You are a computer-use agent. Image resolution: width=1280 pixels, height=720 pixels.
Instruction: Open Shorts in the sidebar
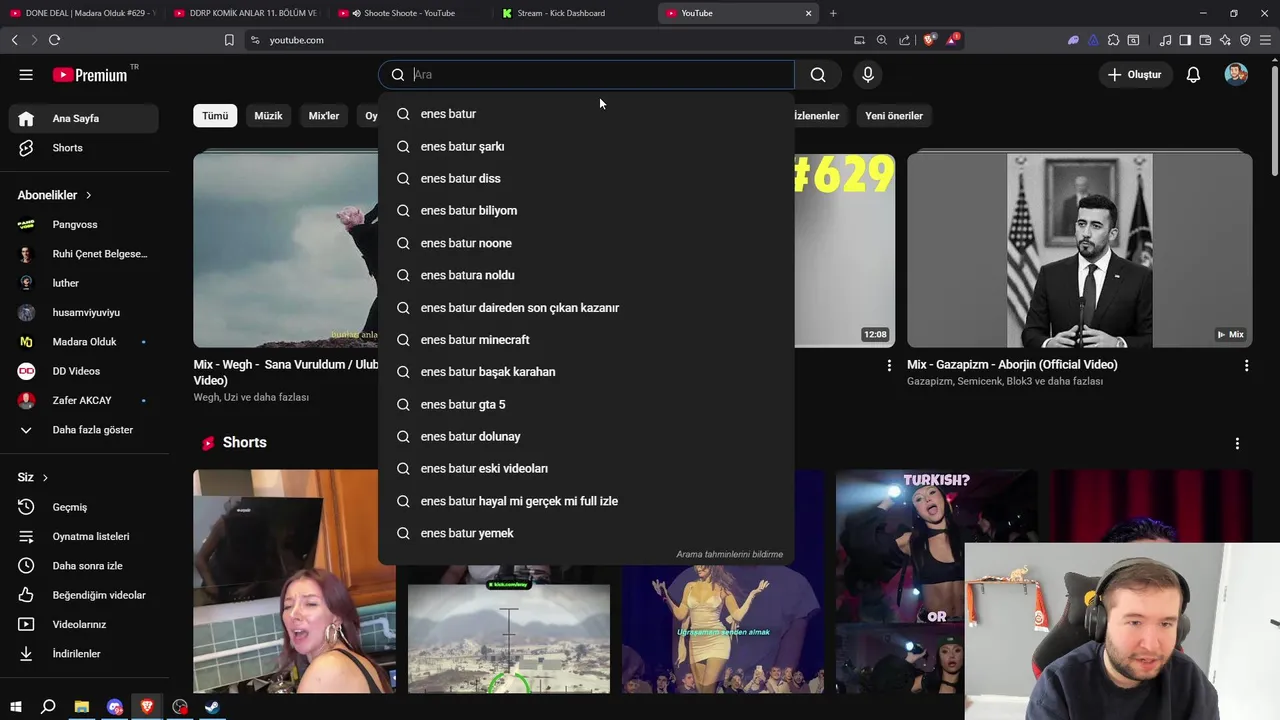pos(84,148)
